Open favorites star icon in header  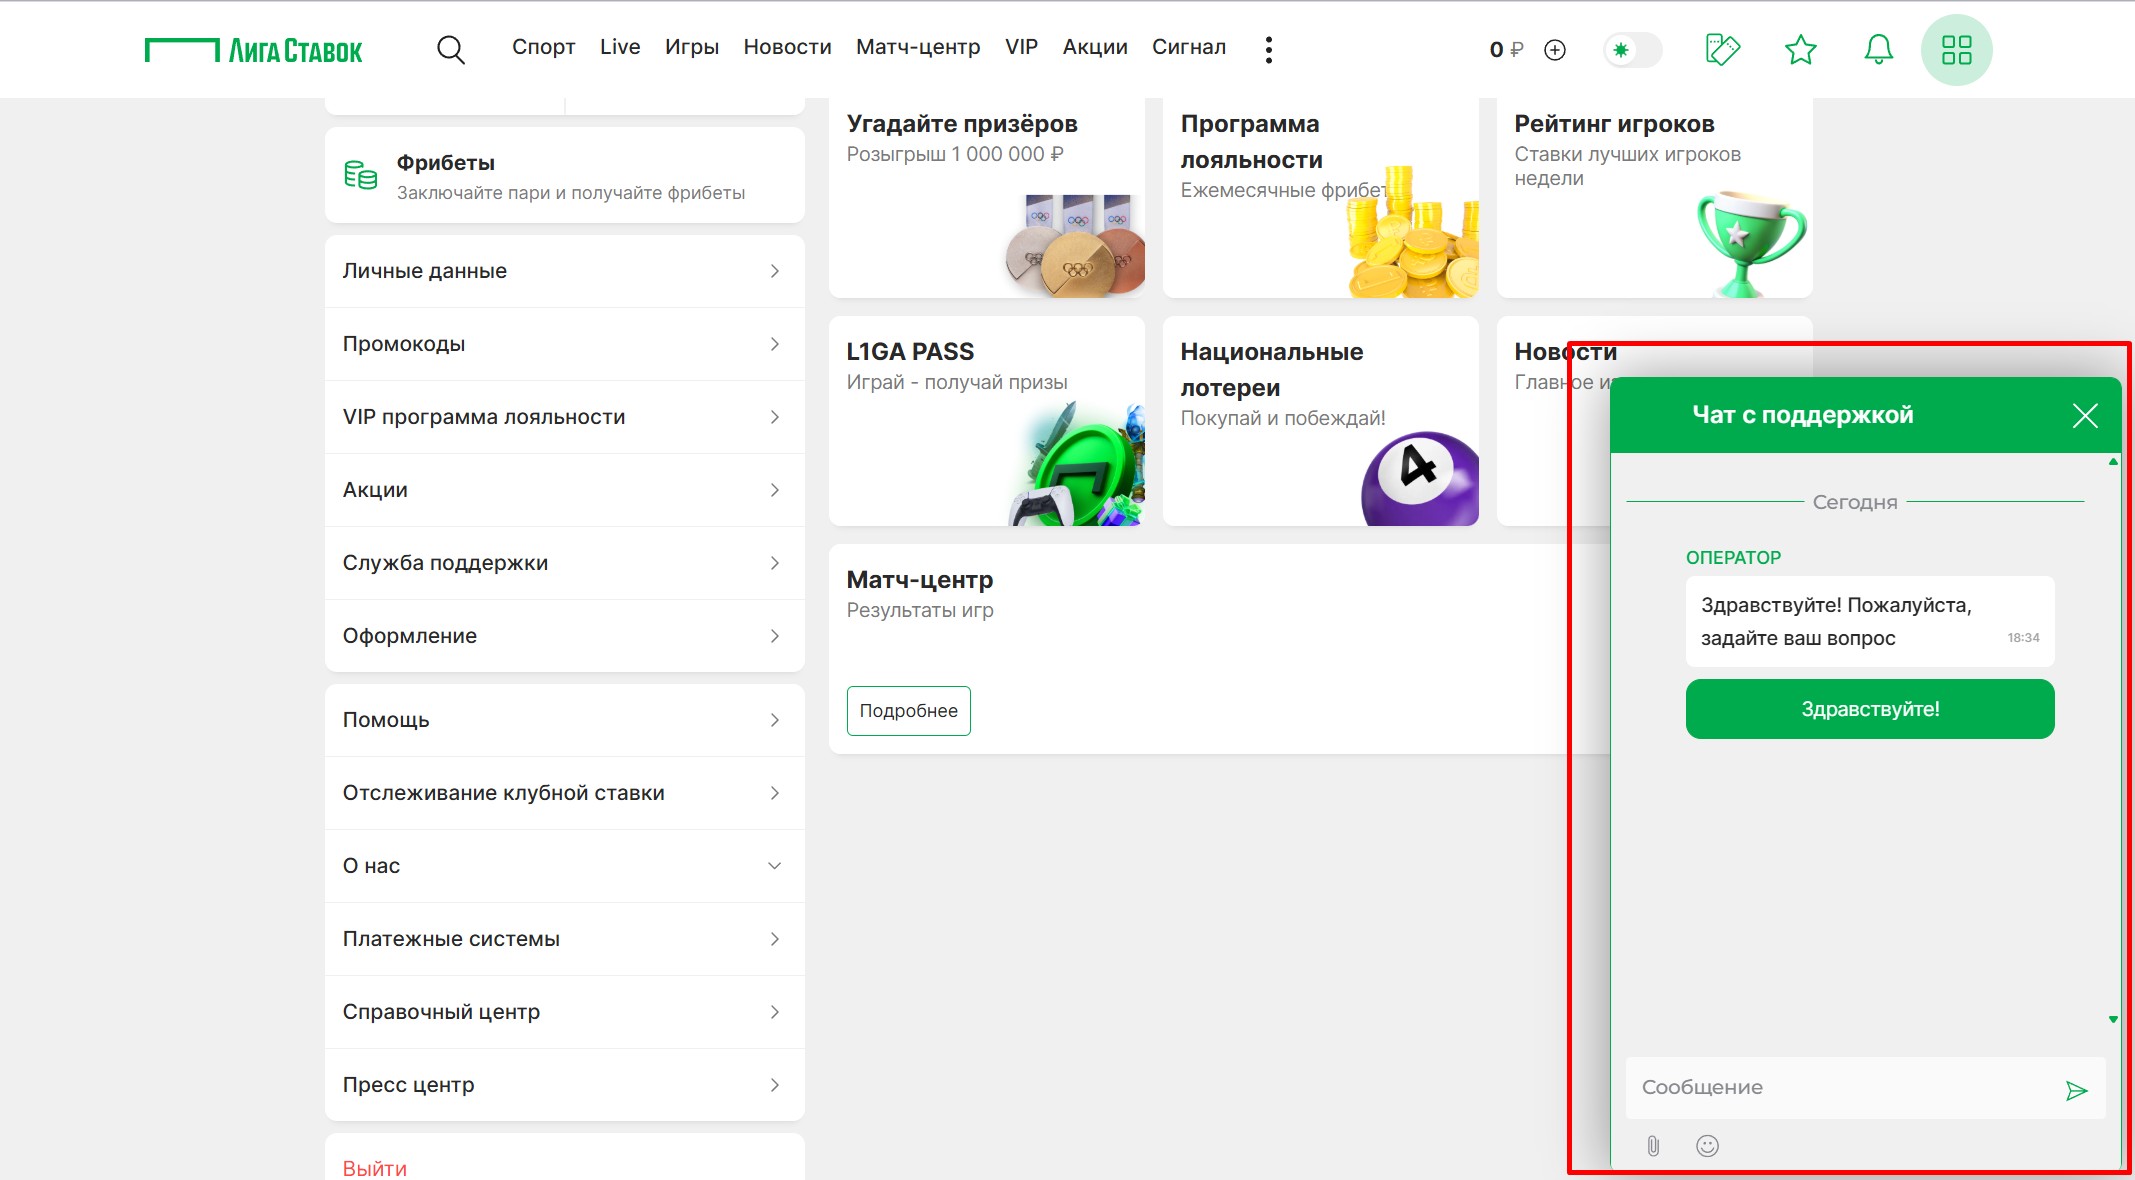coord(1800,49)
